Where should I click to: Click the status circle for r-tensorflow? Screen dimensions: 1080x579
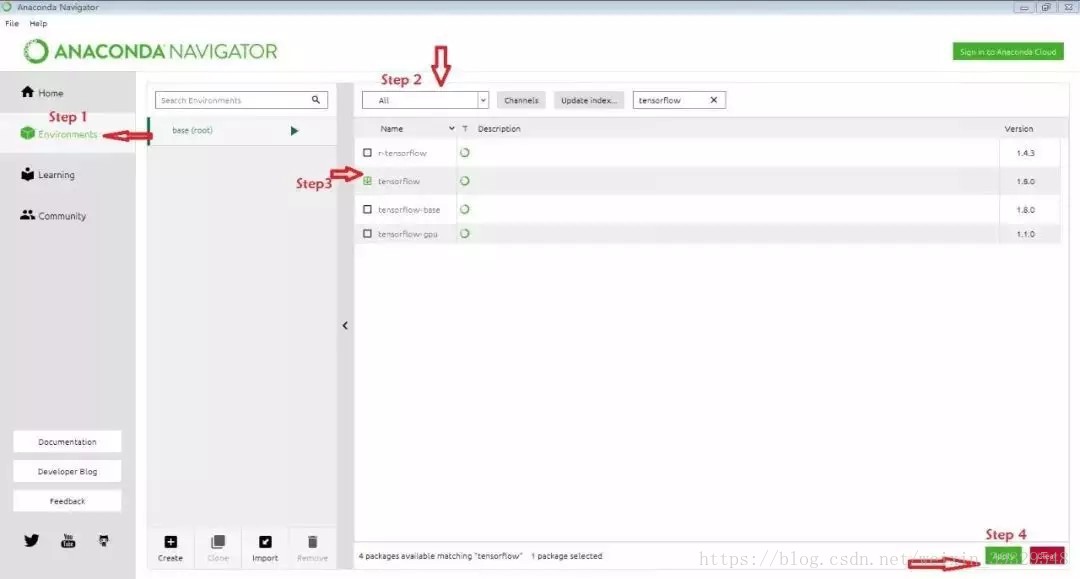tap(465, 153)
